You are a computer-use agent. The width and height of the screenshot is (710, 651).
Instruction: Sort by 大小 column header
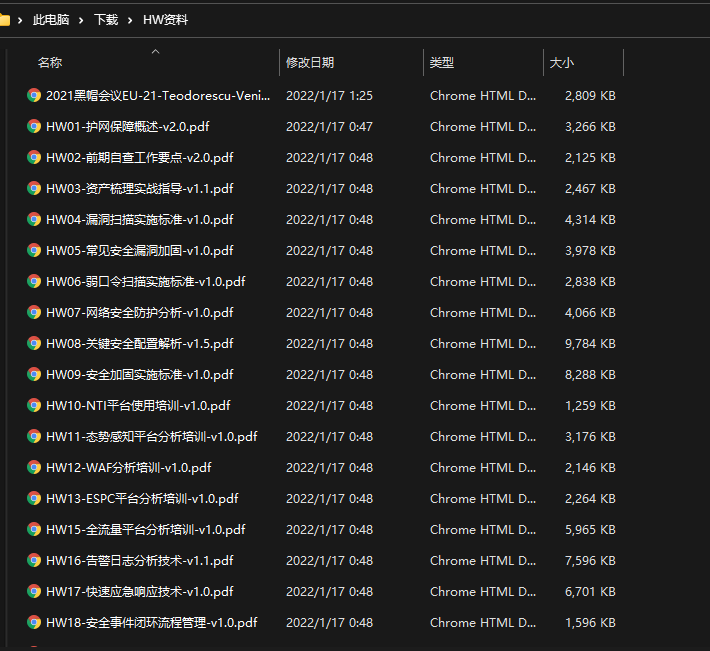point(561,62)
